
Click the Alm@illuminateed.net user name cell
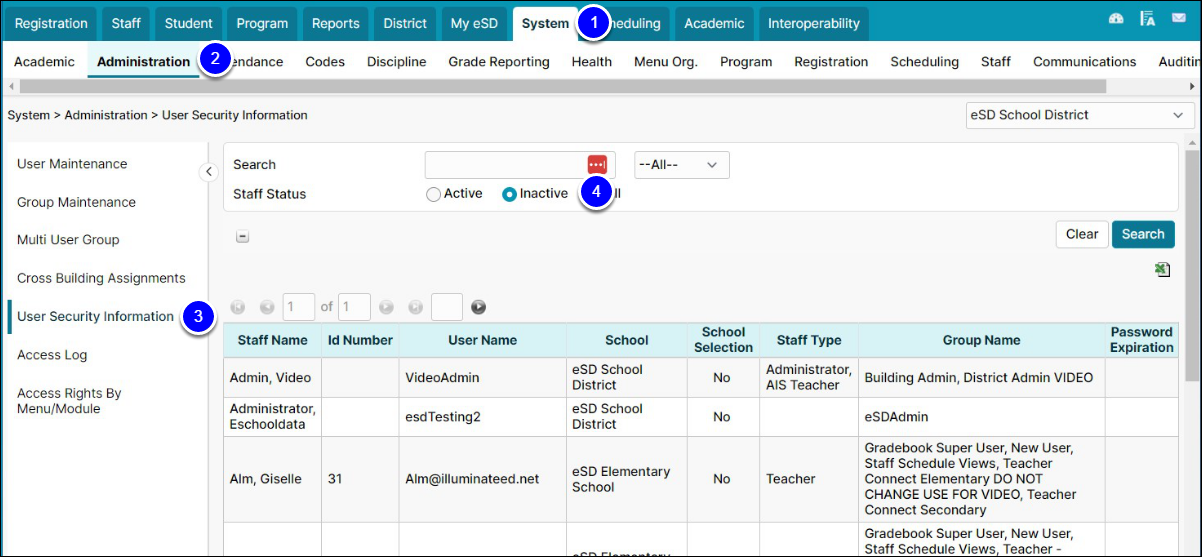482,479
